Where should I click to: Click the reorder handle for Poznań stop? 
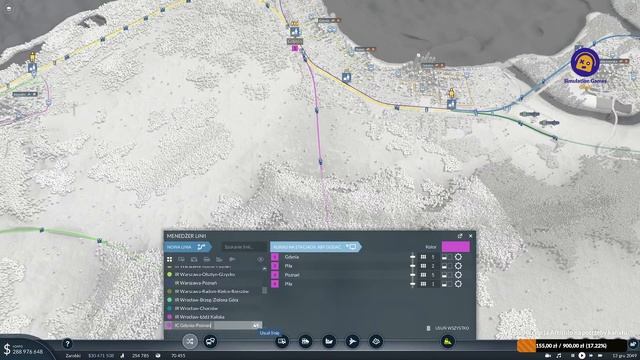tap(413, 275)
